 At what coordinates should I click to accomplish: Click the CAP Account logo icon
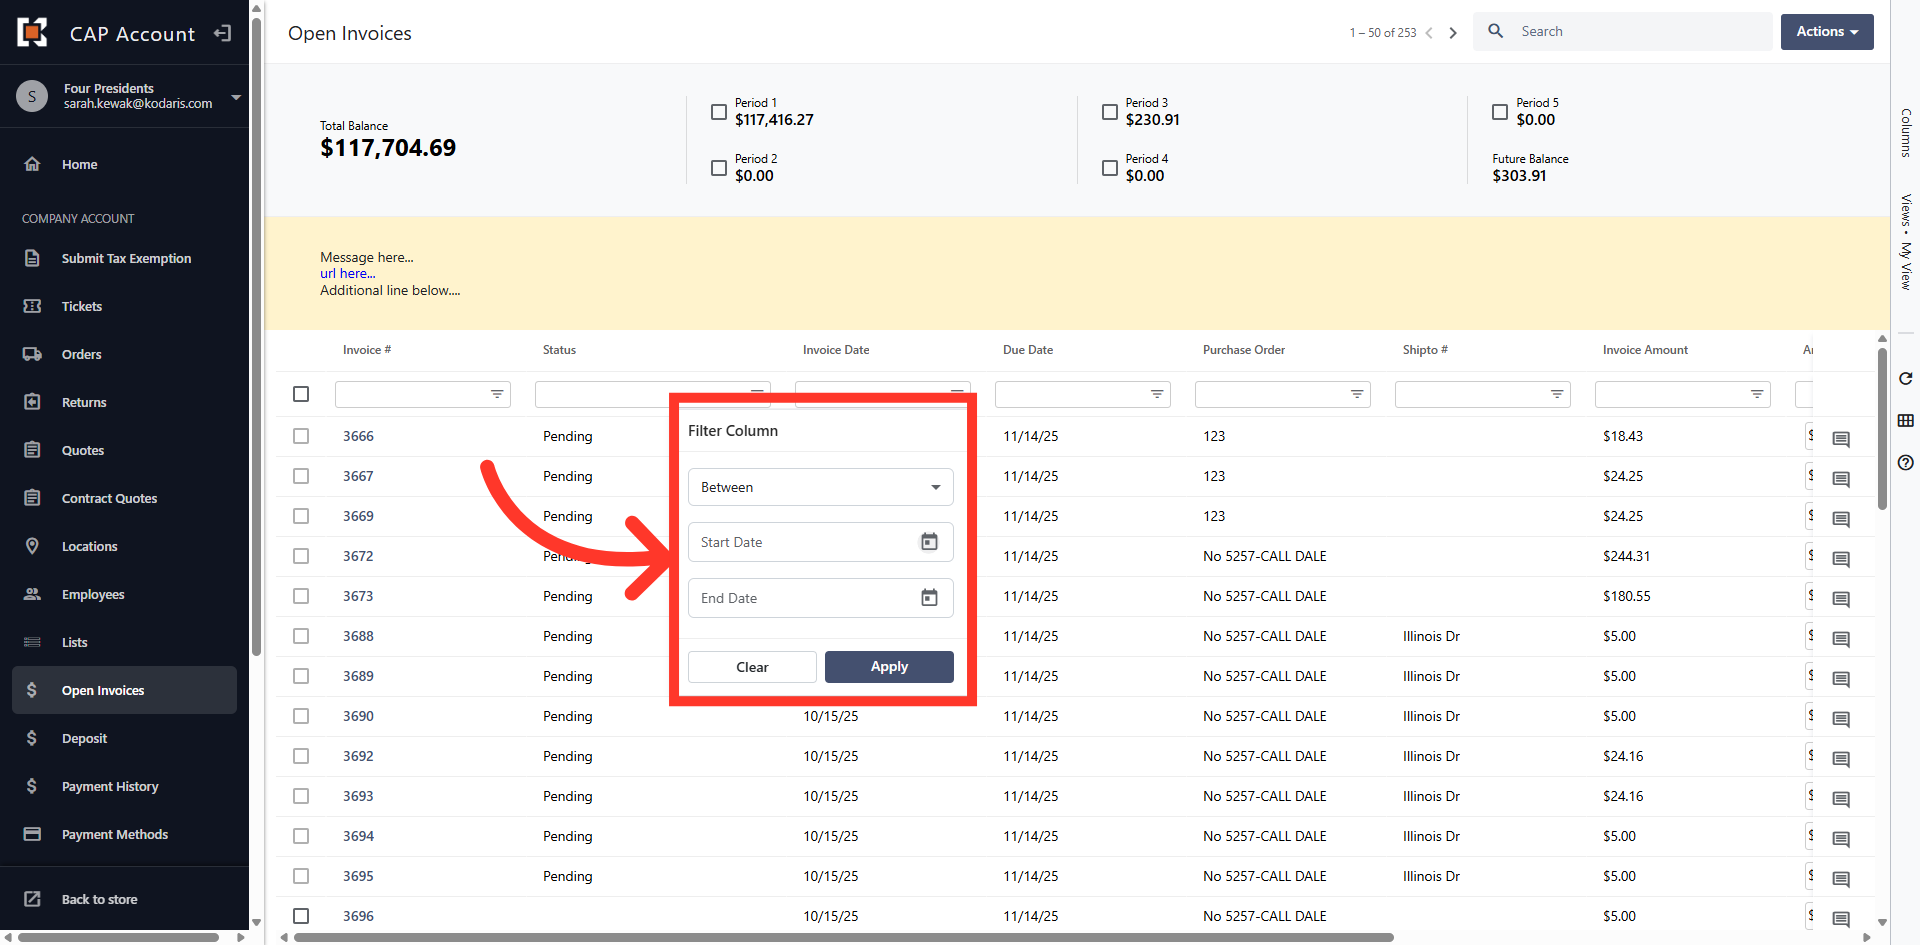(x=33, y=32)
